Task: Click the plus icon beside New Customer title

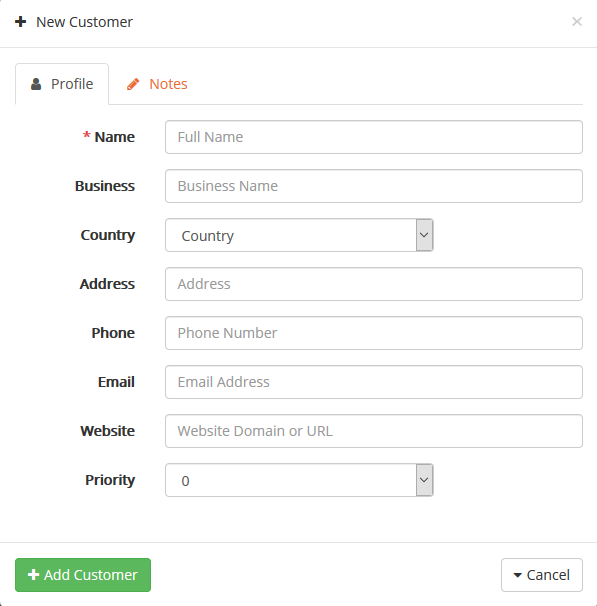Action: 20,22
